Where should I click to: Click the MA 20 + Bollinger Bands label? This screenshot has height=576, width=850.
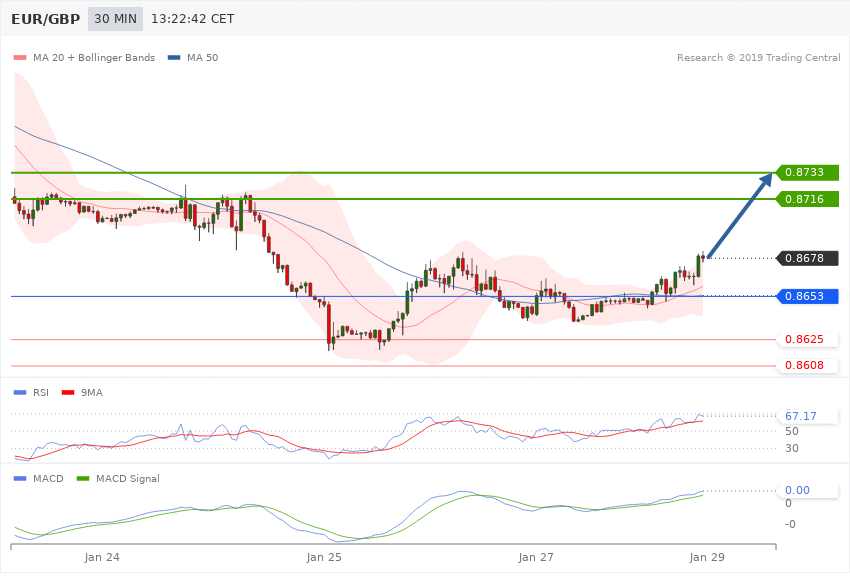pos(94,57)
